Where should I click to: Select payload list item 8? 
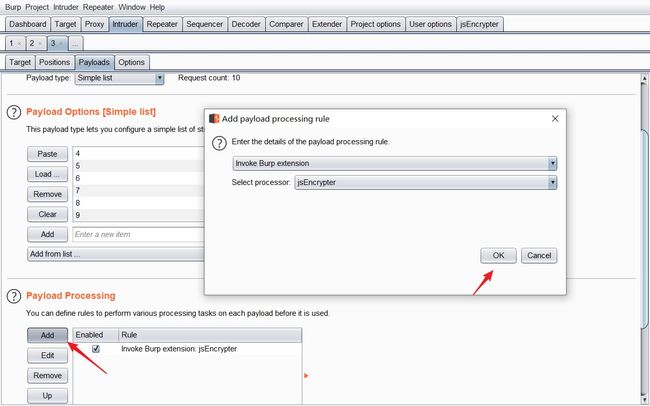point(138,203)
